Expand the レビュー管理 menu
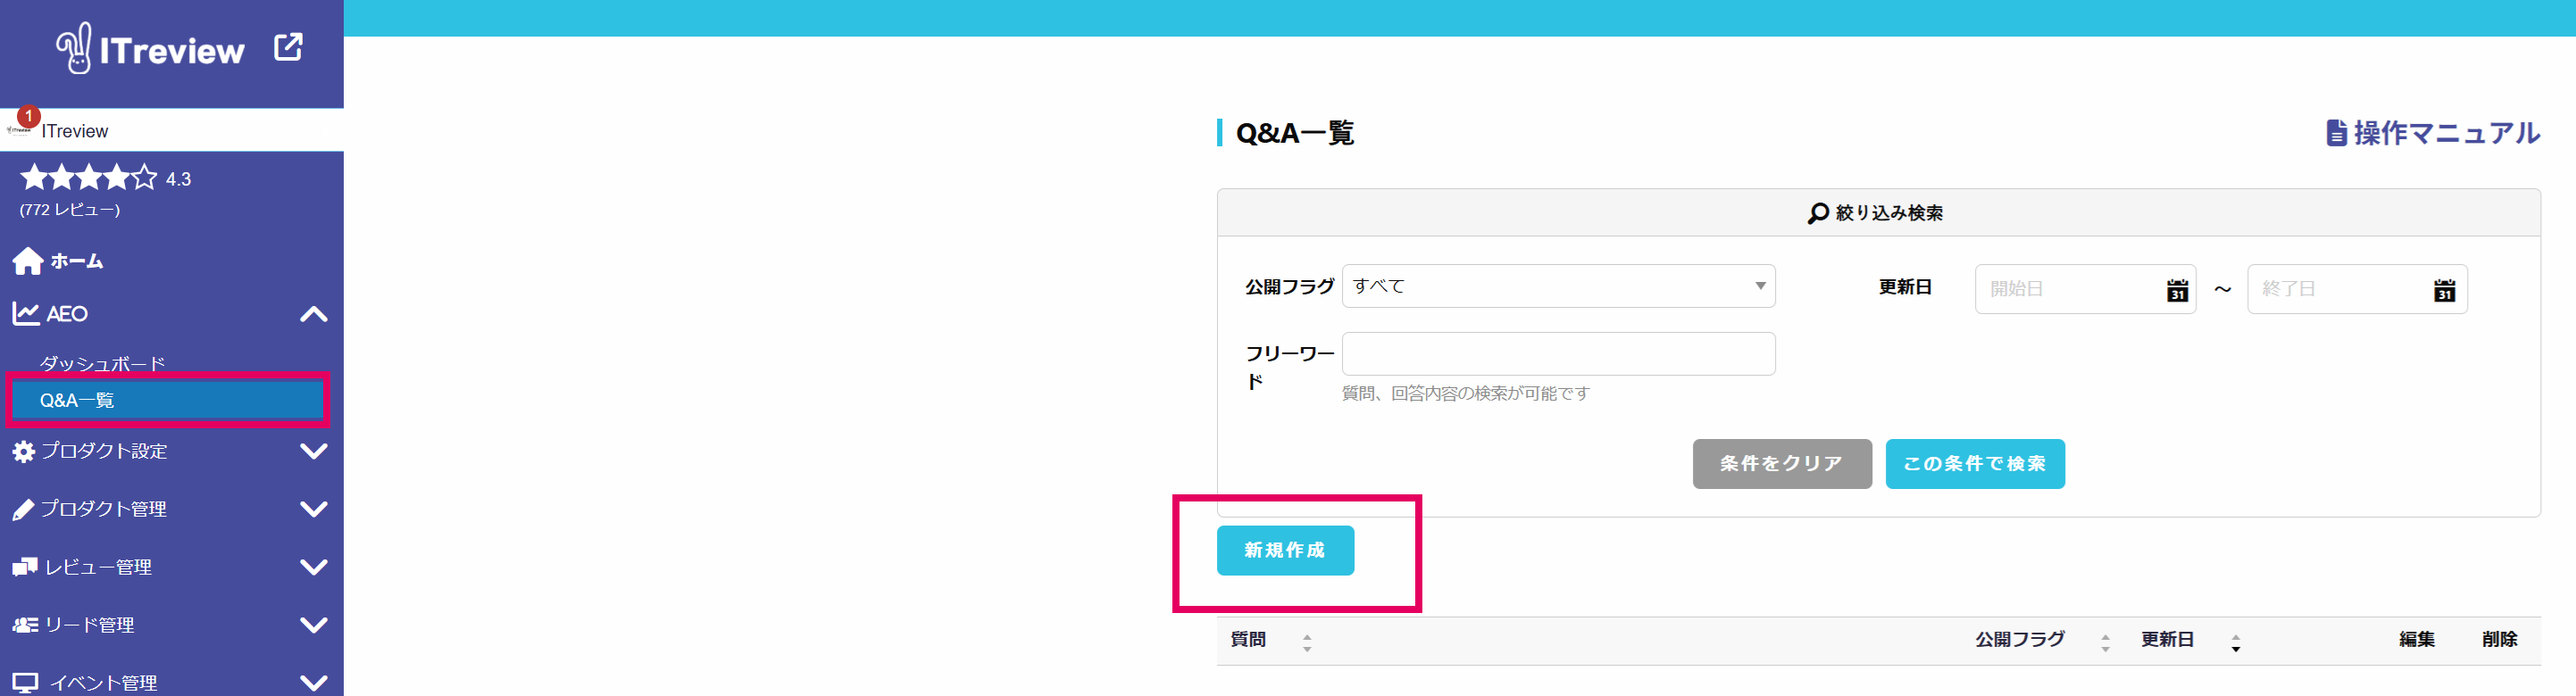2576x696 pixels. [314, 567]
